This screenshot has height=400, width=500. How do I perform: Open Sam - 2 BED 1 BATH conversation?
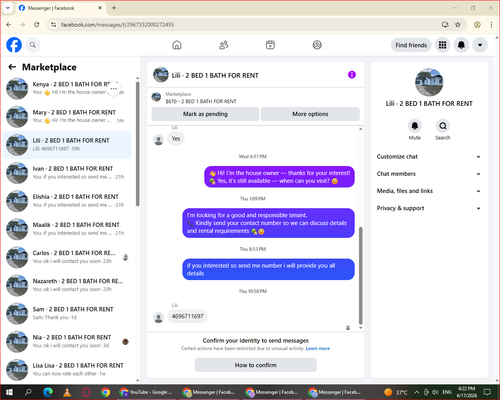(68, 313)
